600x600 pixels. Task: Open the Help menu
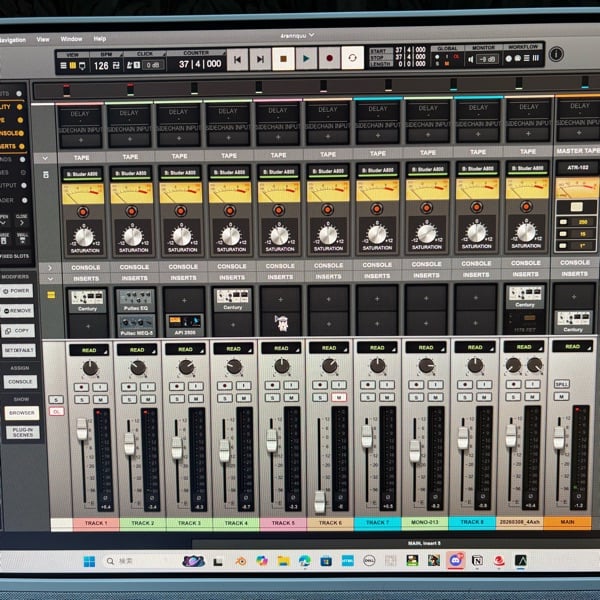pyautogui.click(x=100, y=39)
